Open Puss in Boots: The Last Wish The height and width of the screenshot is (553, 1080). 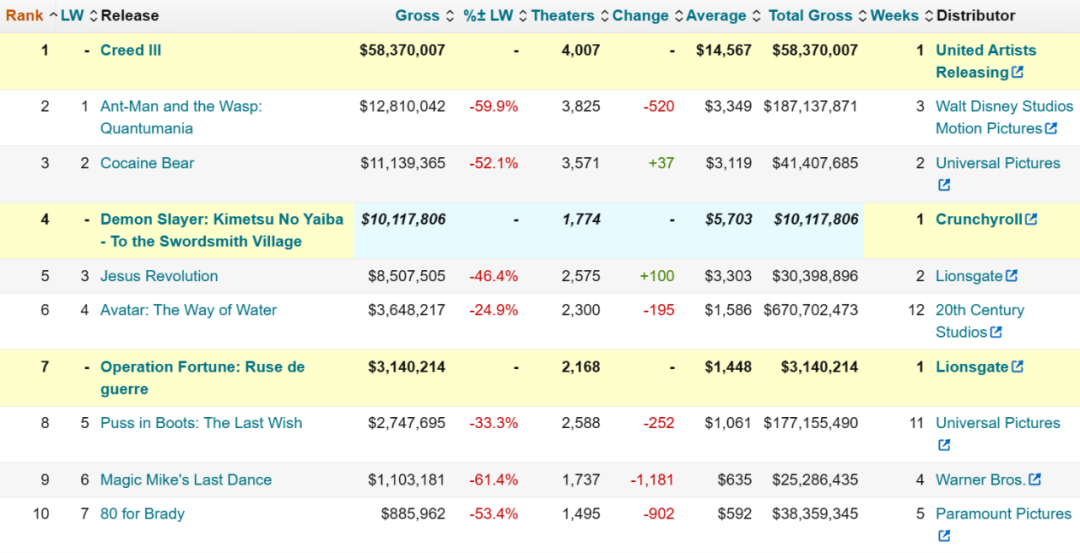[200, 423]
